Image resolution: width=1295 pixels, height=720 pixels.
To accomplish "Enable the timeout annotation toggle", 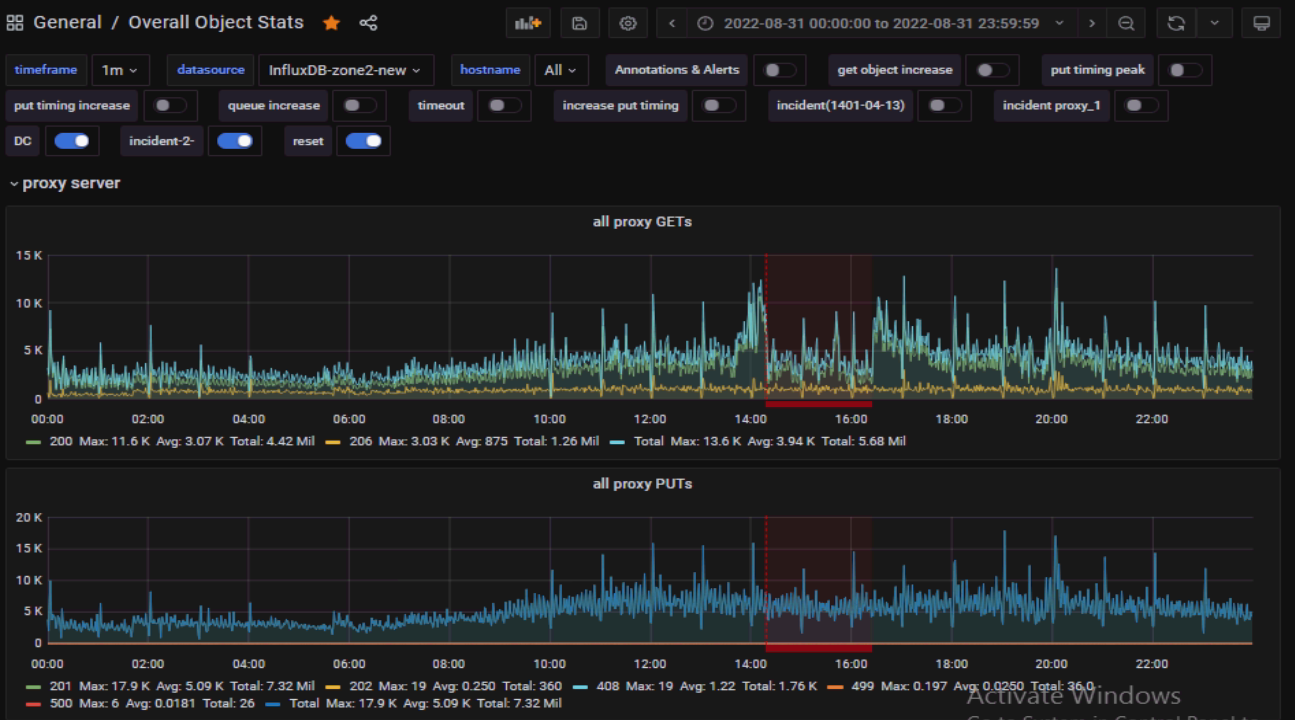I will click(x=503, y=105).
